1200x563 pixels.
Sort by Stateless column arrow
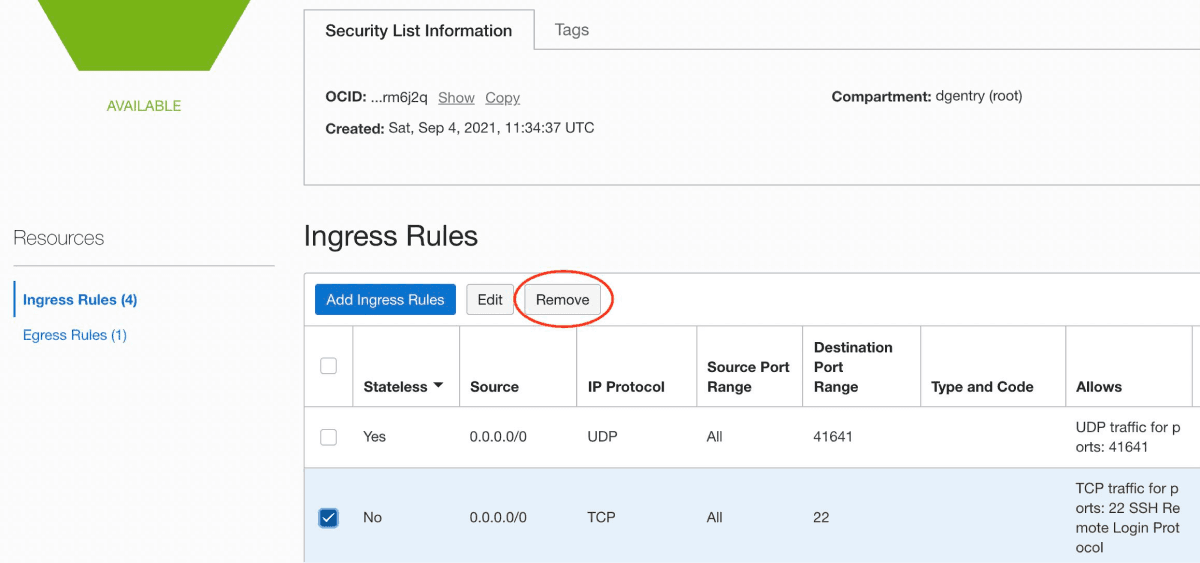[x=438, y=387]
